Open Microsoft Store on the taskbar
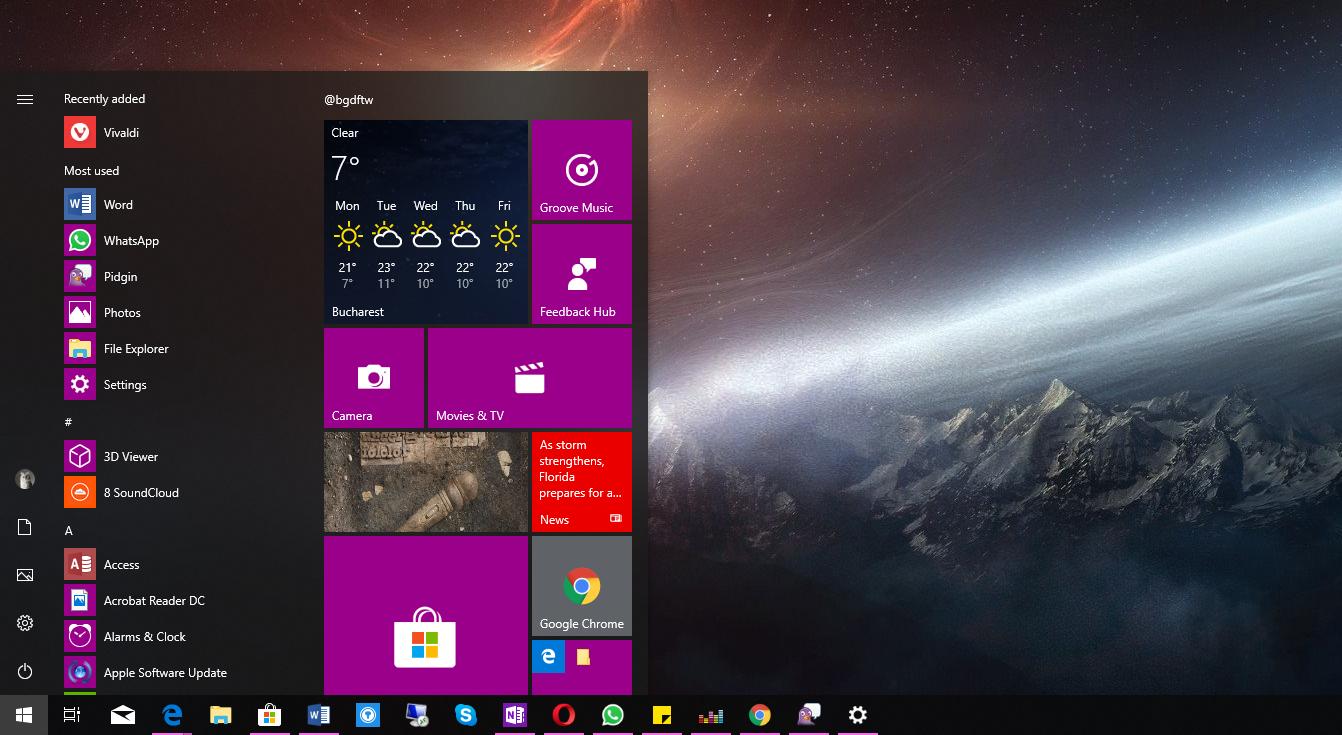The height and width of the screenshot is (735, 1342). (270, 715)
